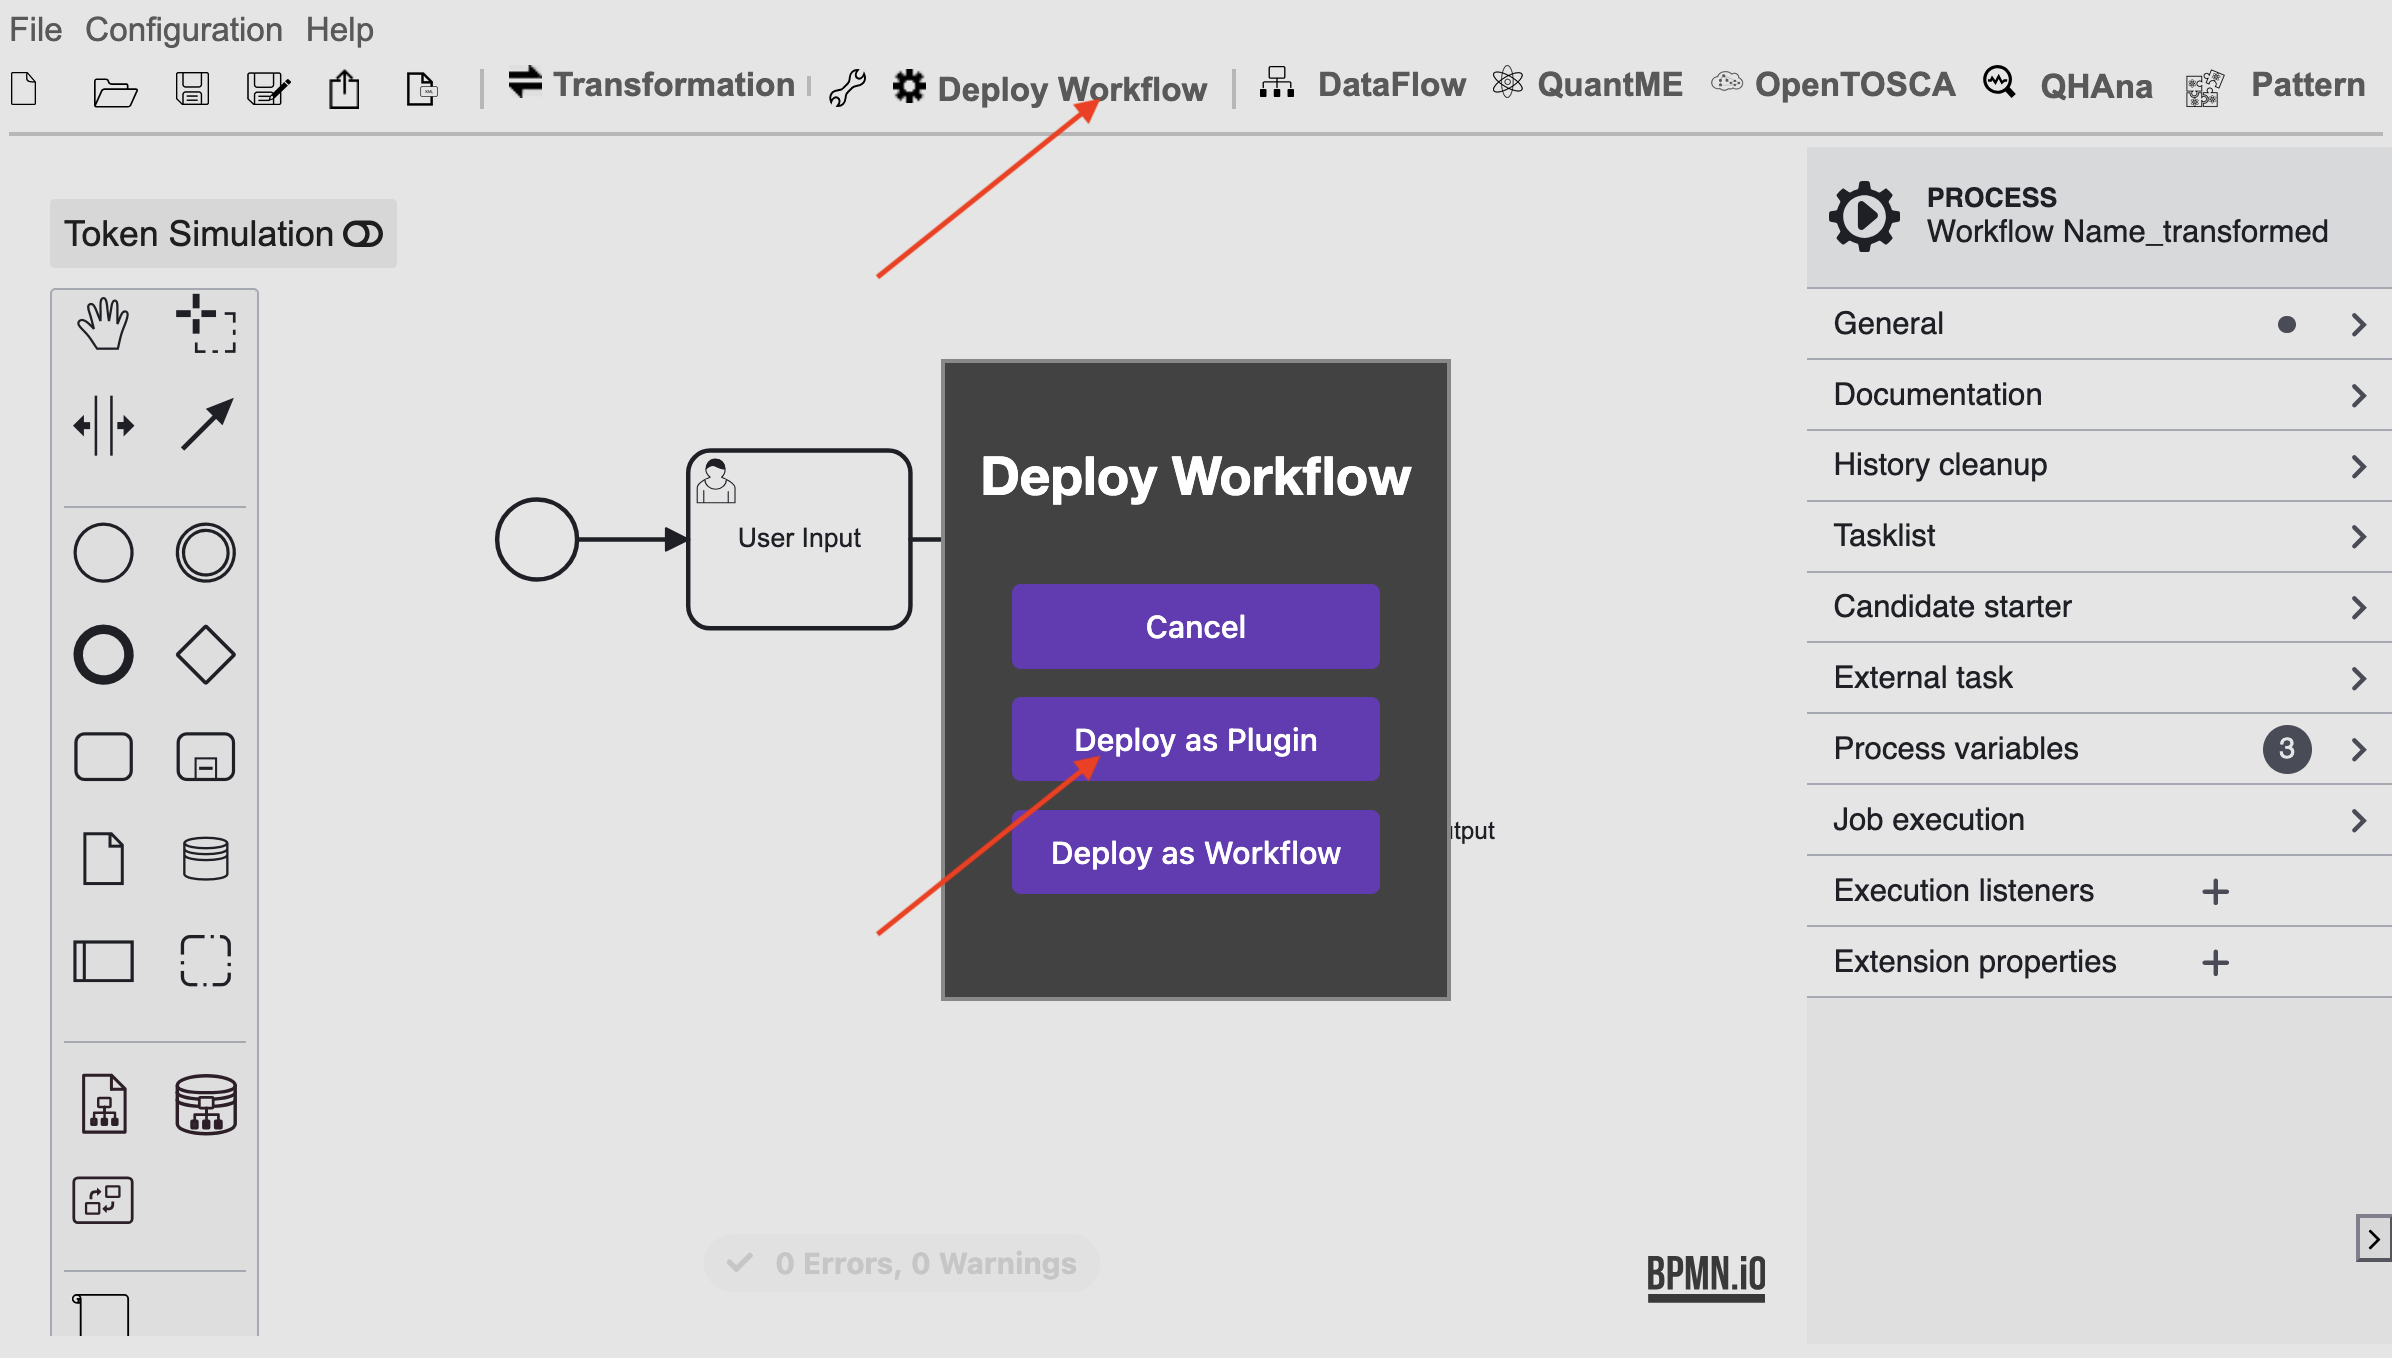Select intermediate event double circle in palette
The height and width of the screenshot is (1358, 2392).
pyautogui.click(x=206, y=553)
